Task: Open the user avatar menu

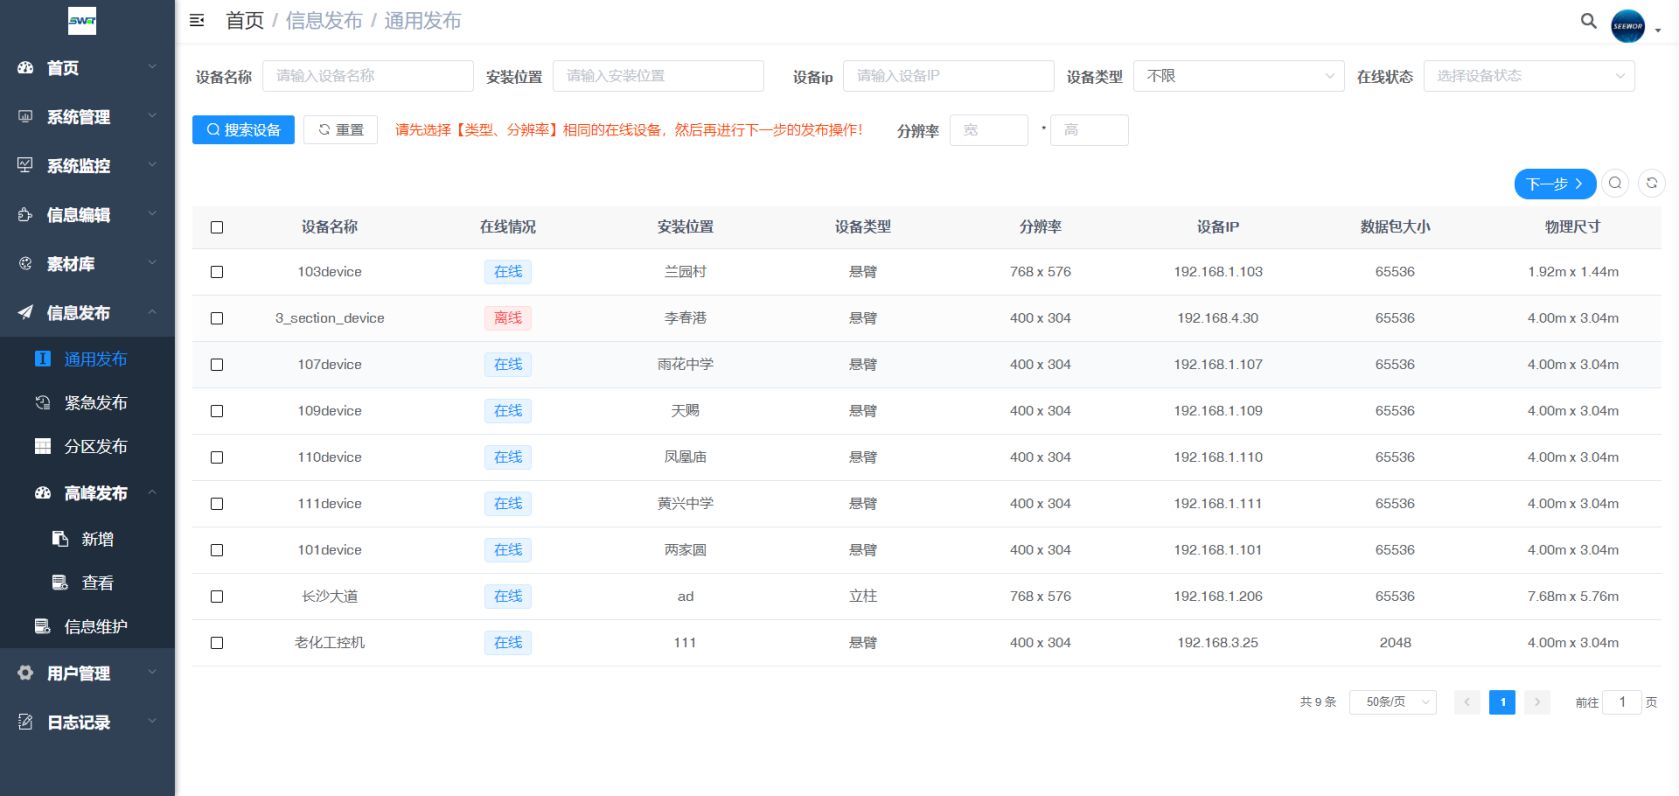Action: [x=1628, y=26]
